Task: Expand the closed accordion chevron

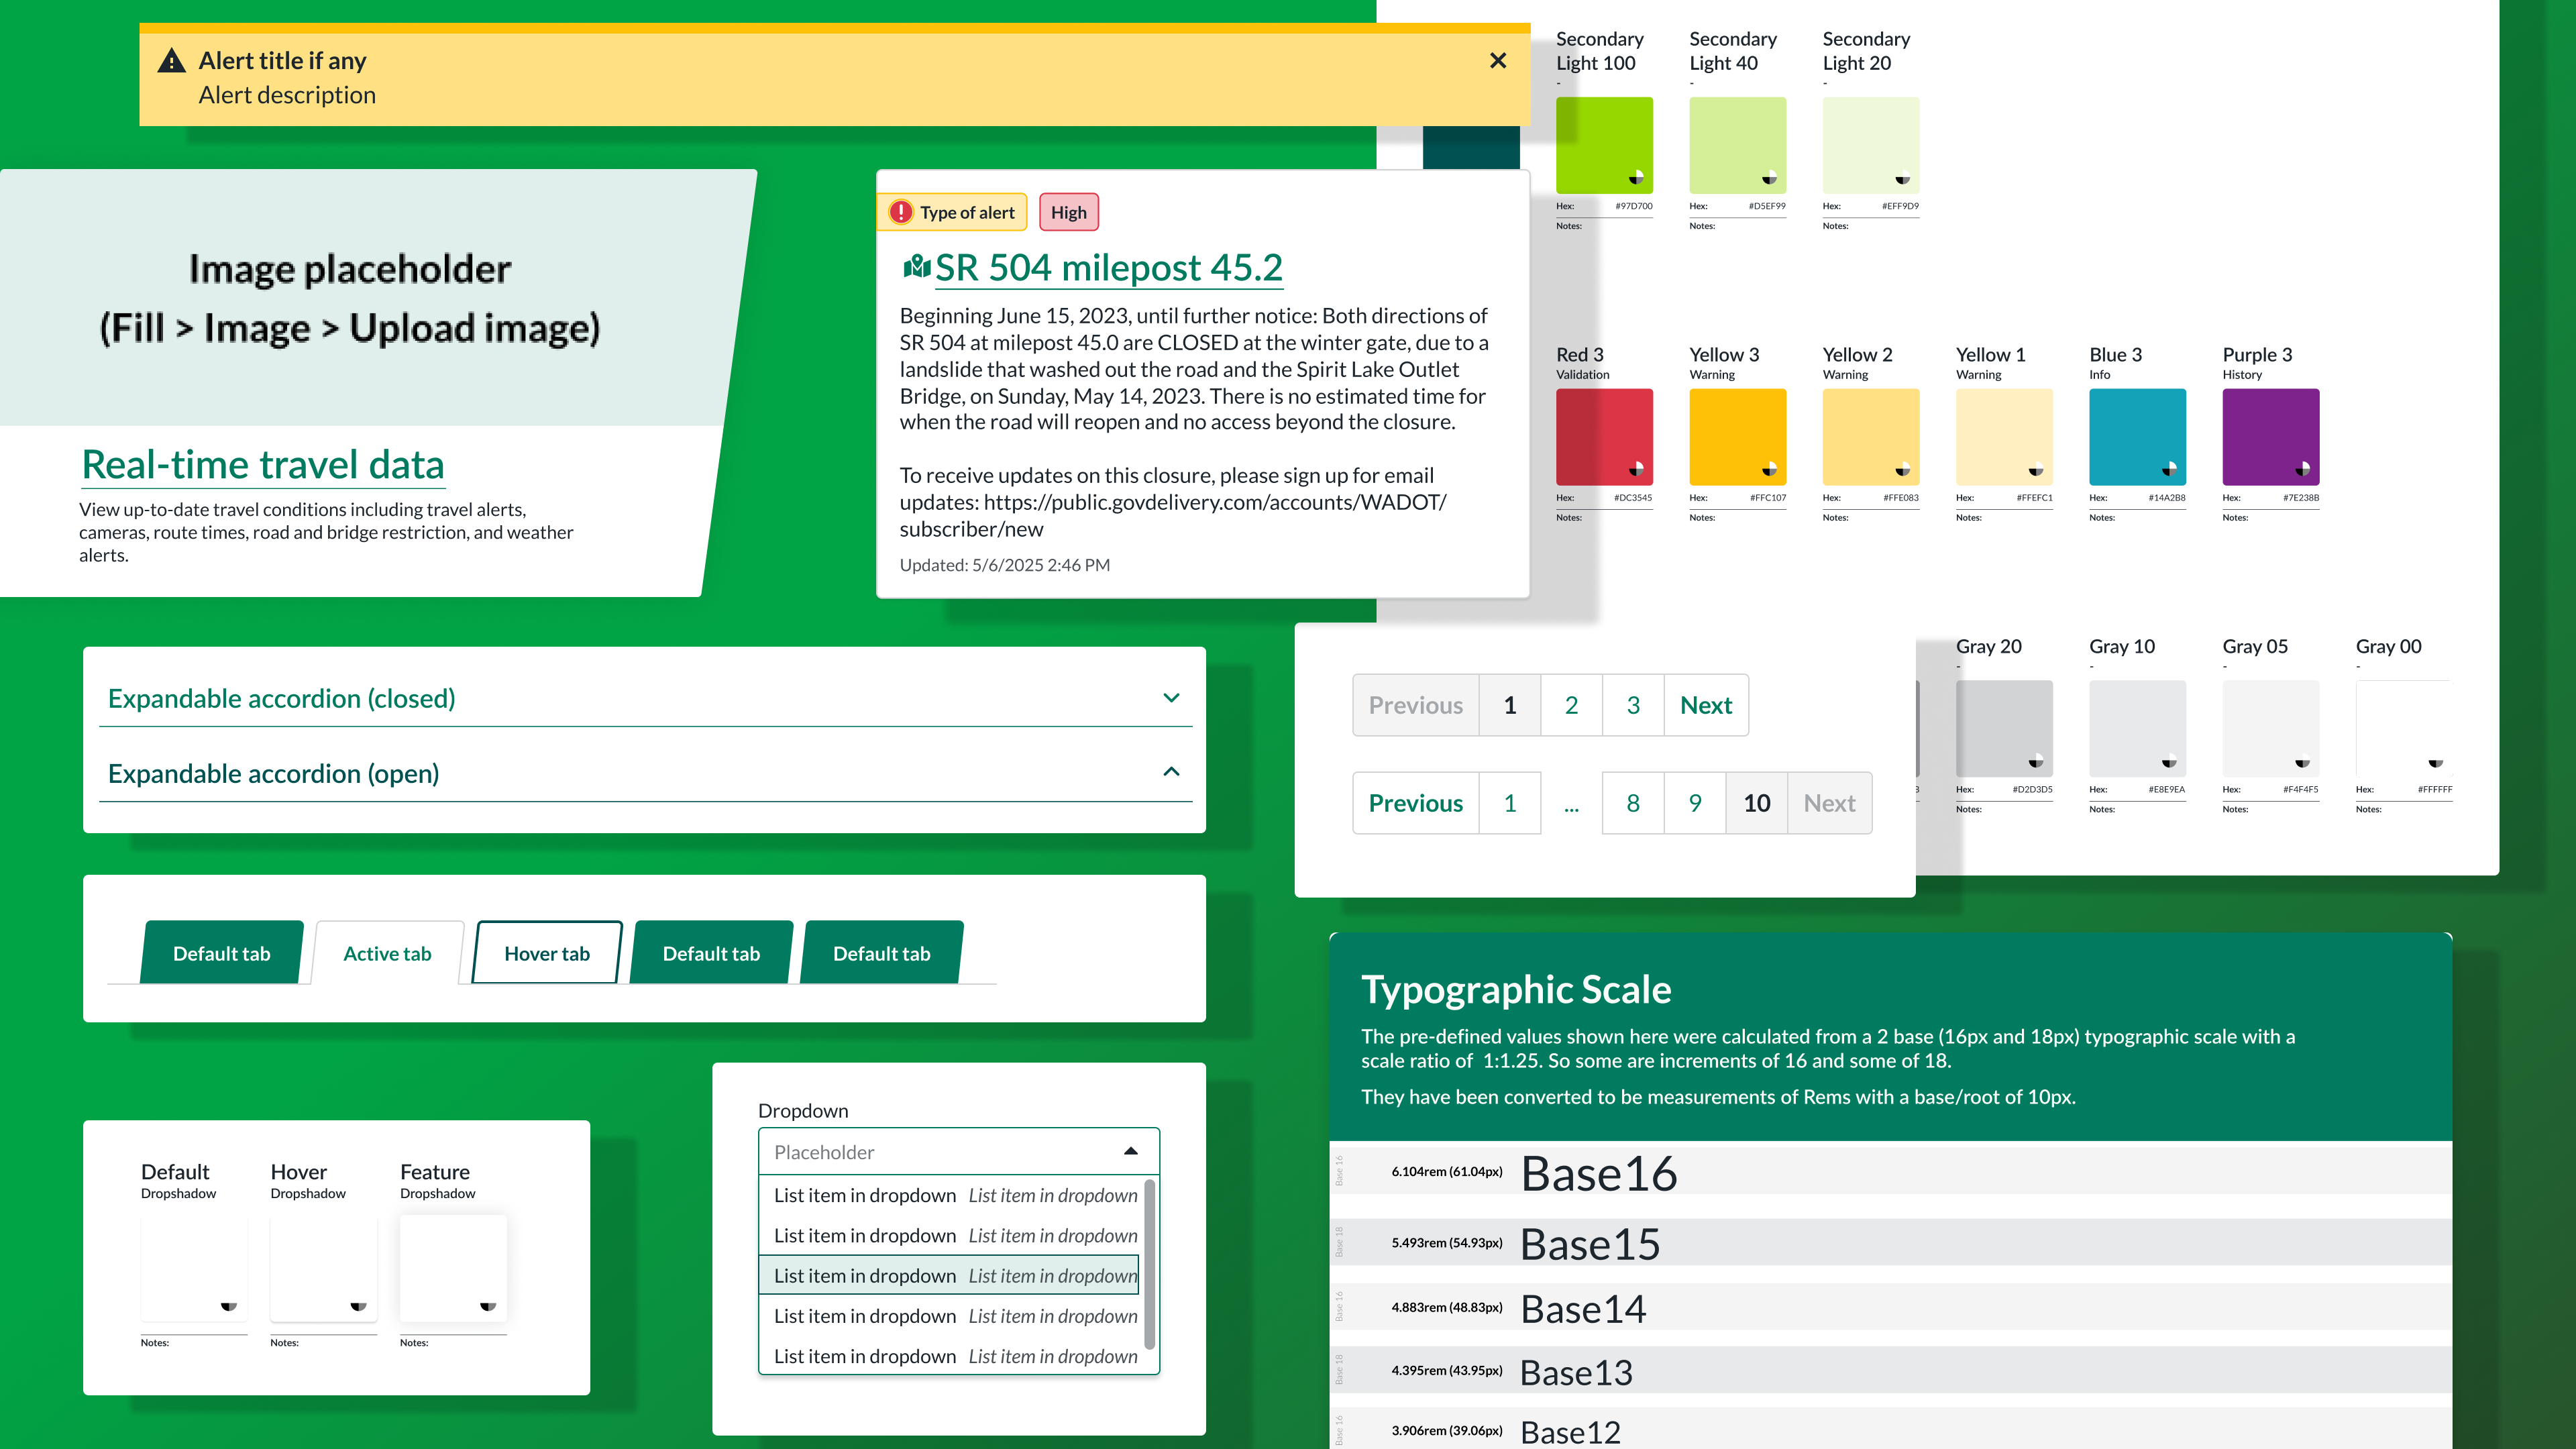Action: pyautogui.click(x=1171, y=698)
